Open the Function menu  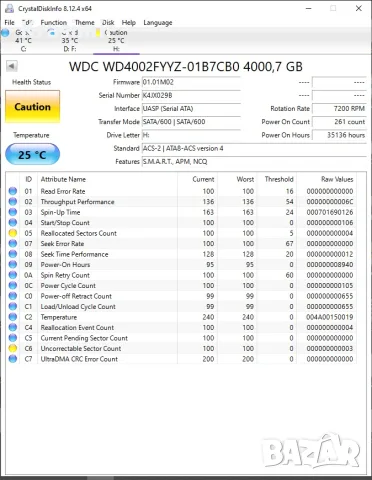click(54, 23)
